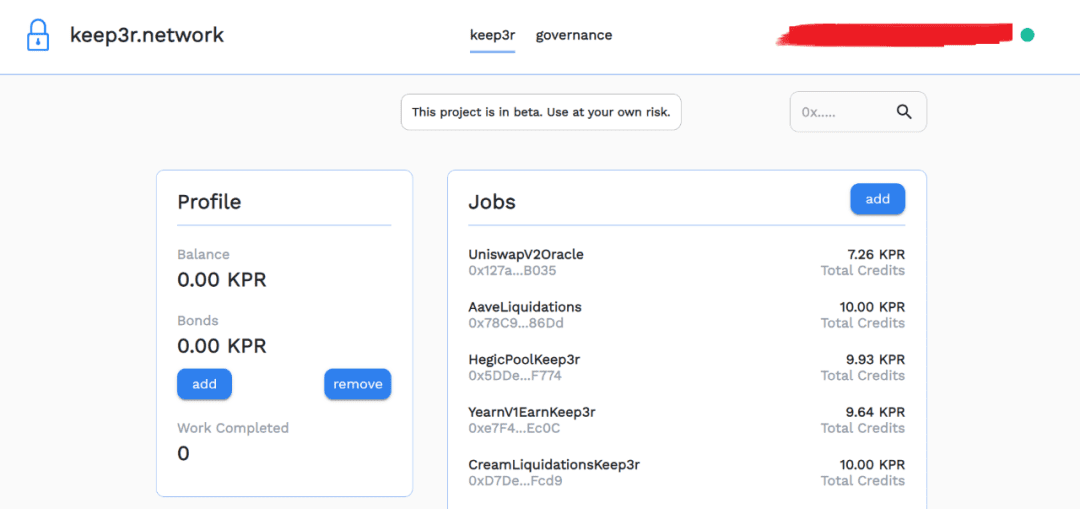Click the 9.64 KPR credits value
This screenshot has width=1080, height=509.
tap(875, 412)
